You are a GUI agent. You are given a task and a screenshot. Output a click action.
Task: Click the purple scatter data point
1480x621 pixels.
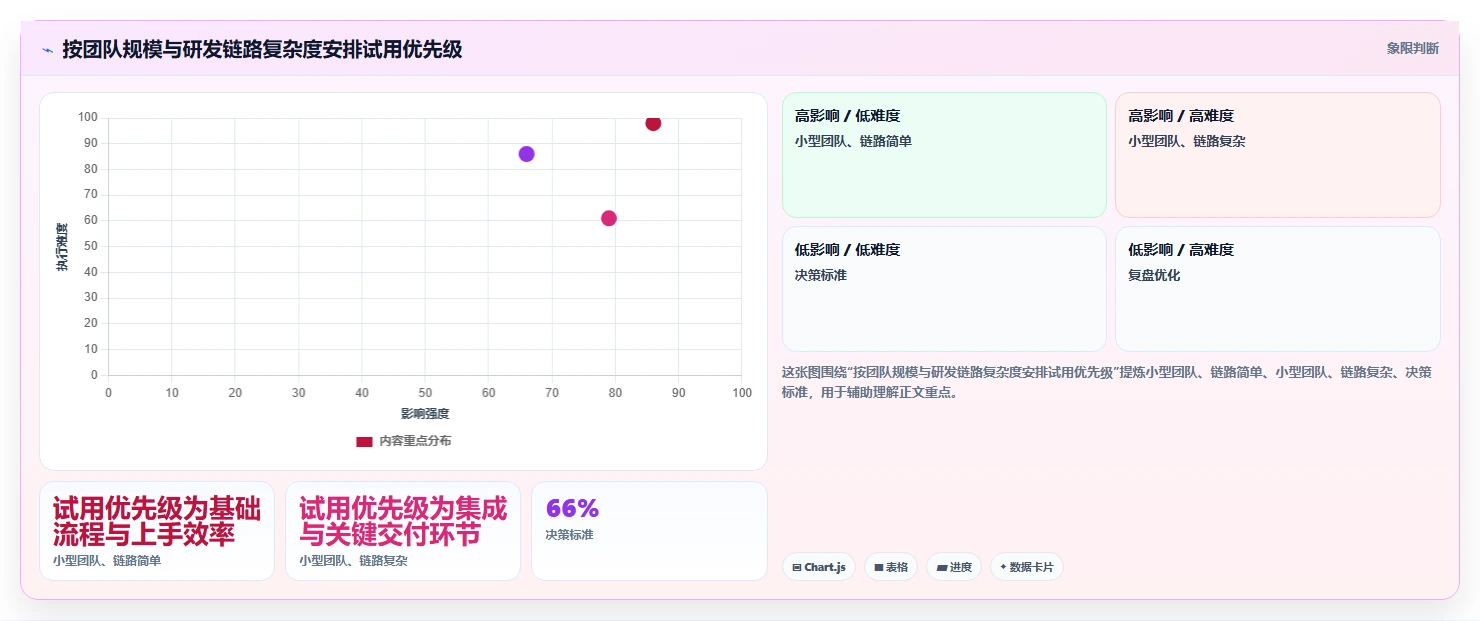pos(526,154)
